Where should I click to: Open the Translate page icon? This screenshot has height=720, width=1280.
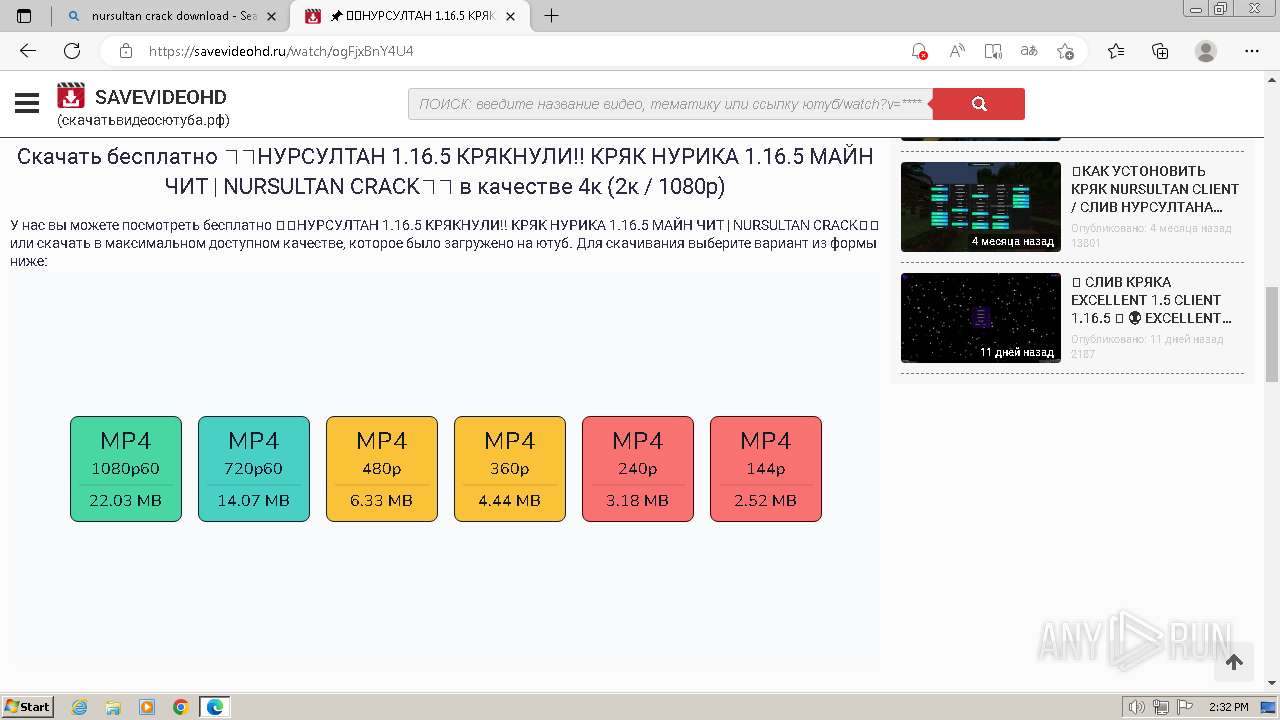(x=1029, y=51)
